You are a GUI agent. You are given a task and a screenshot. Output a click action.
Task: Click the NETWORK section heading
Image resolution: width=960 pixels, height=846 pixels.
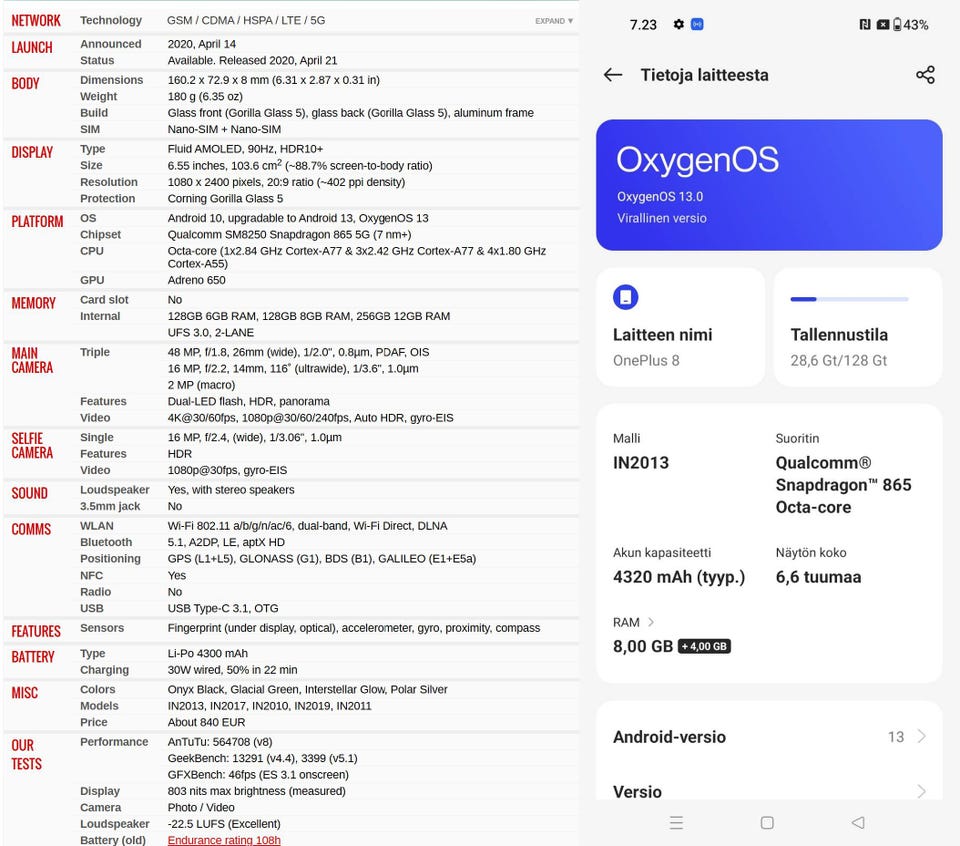coord(36,21)
